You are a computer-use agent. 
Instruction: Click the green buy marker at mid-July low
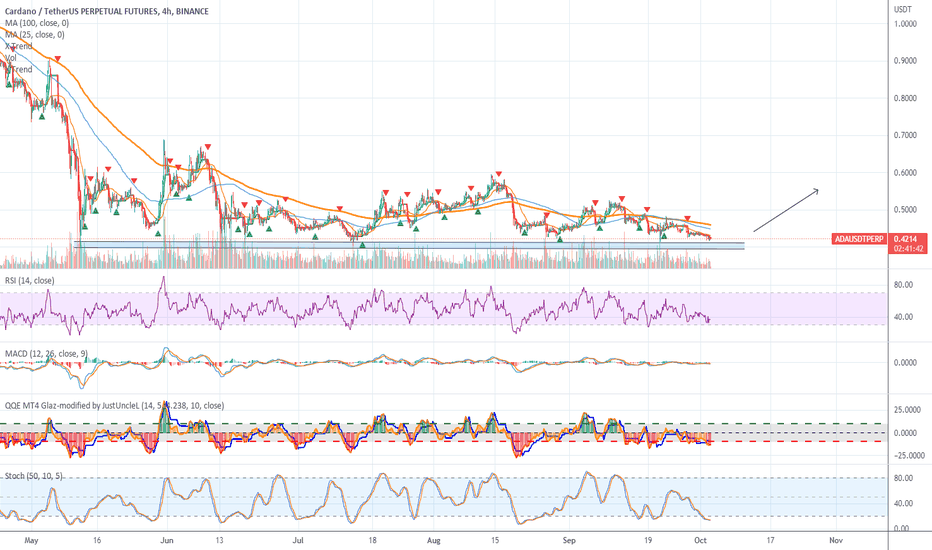tap(362, 244)
